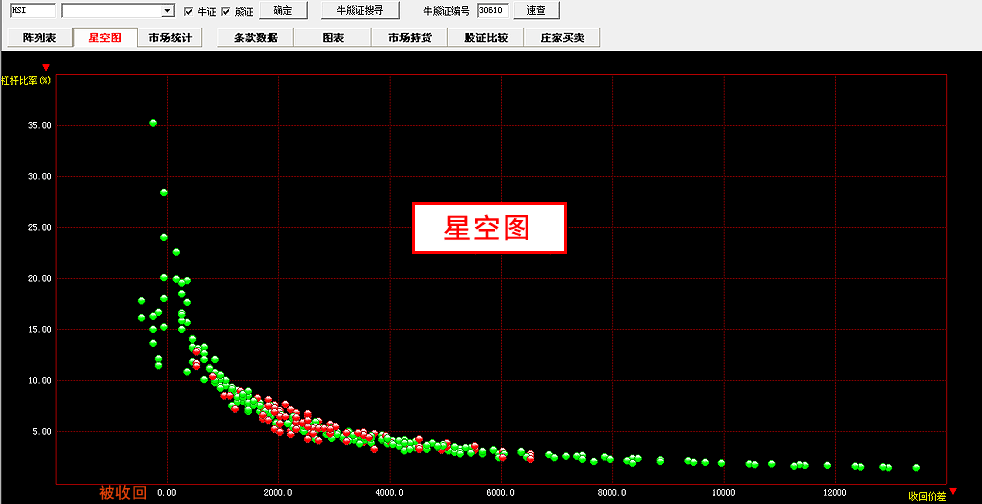
Task: Click the HSI code input field
Action: pyautogui.click(x=32, y=11)
